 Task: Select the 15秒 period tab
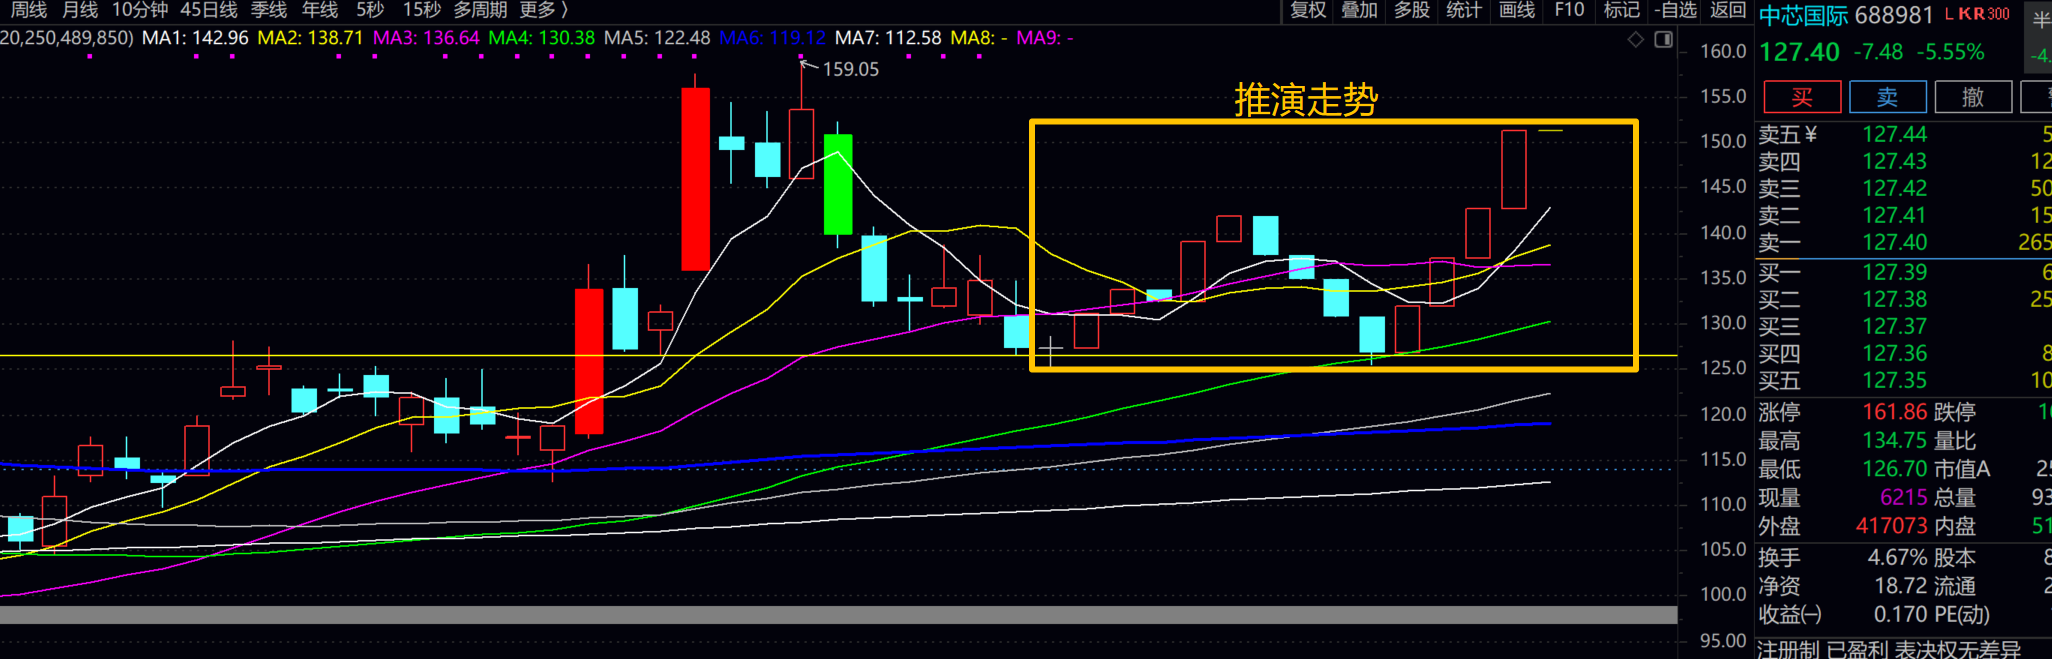pos(422,10)
